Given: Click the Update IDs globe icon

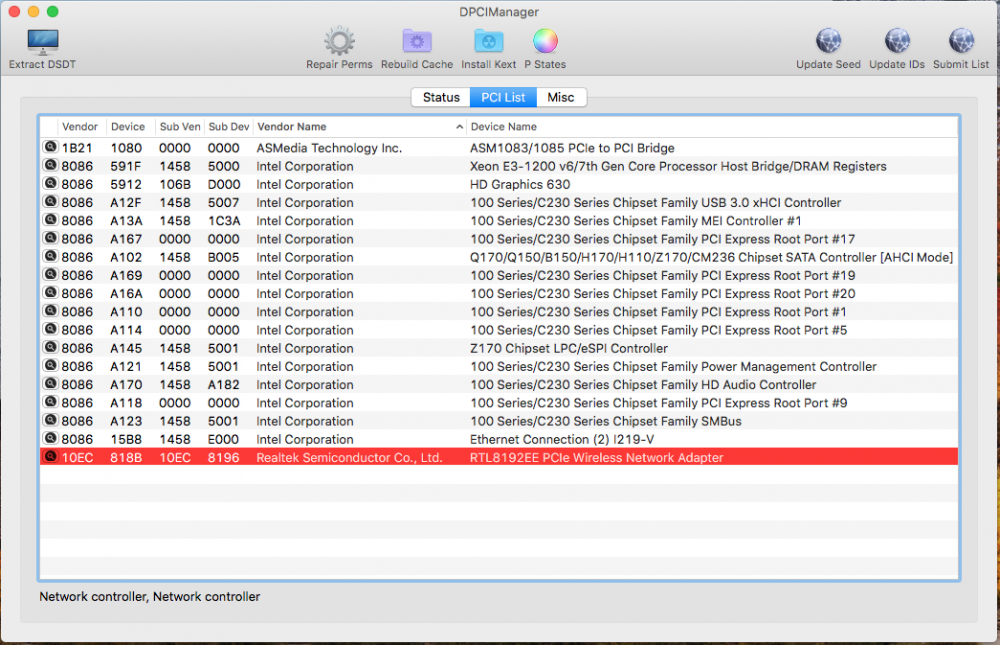Looking at the screenshot, I should tap(897, 41).
